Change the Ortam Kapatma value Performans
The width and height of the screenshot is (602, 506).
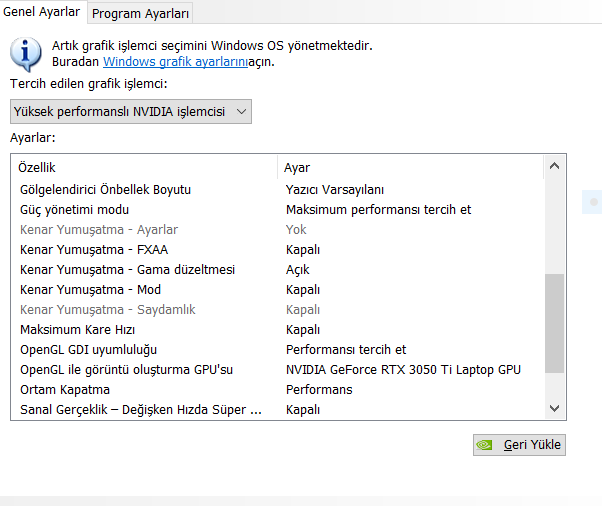coord(319,389)
